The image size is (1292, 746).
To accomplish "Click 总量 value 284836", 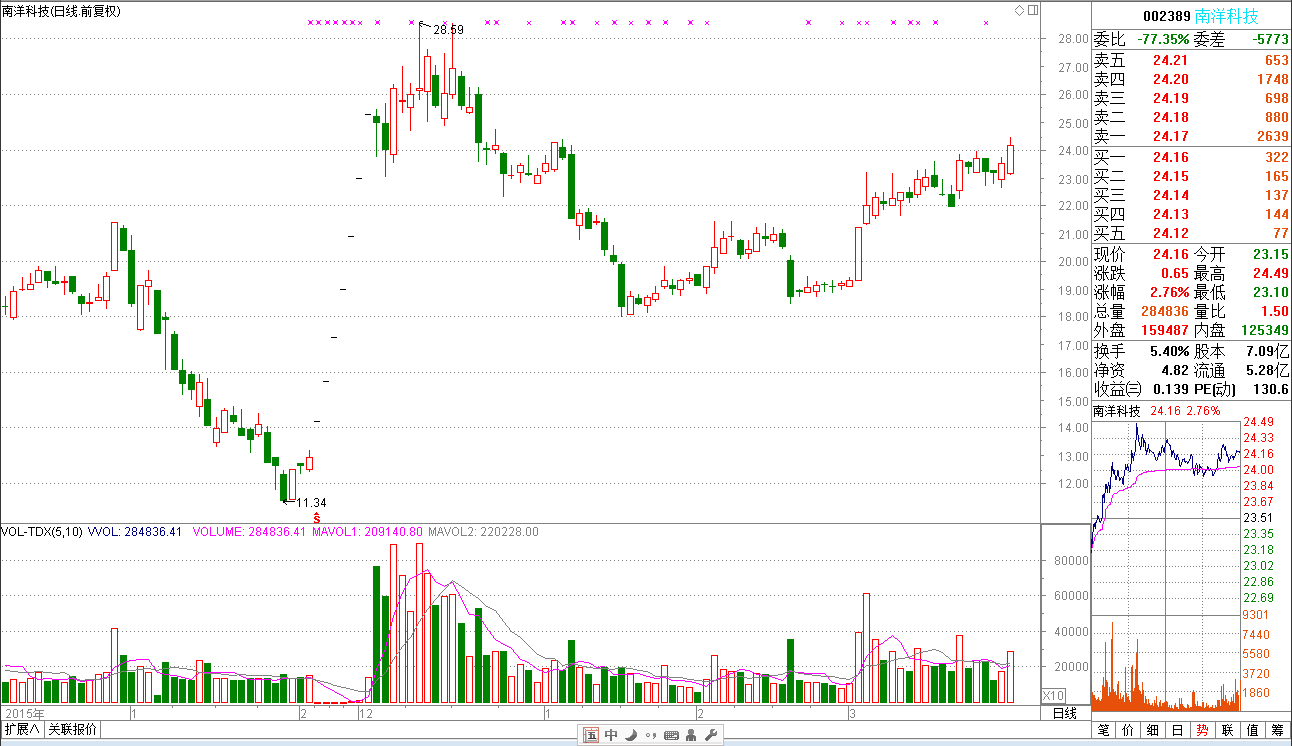I will 1163,311.
